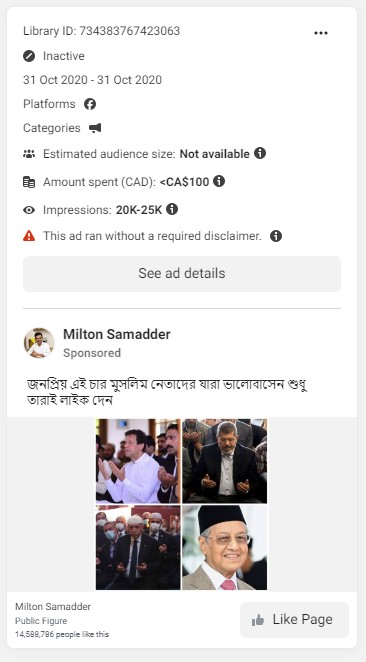Click the Milton Samadder advertiser name heading
The width and height of the screenshot is (366, 662).
pyautogui.click(x=117, y=334)
